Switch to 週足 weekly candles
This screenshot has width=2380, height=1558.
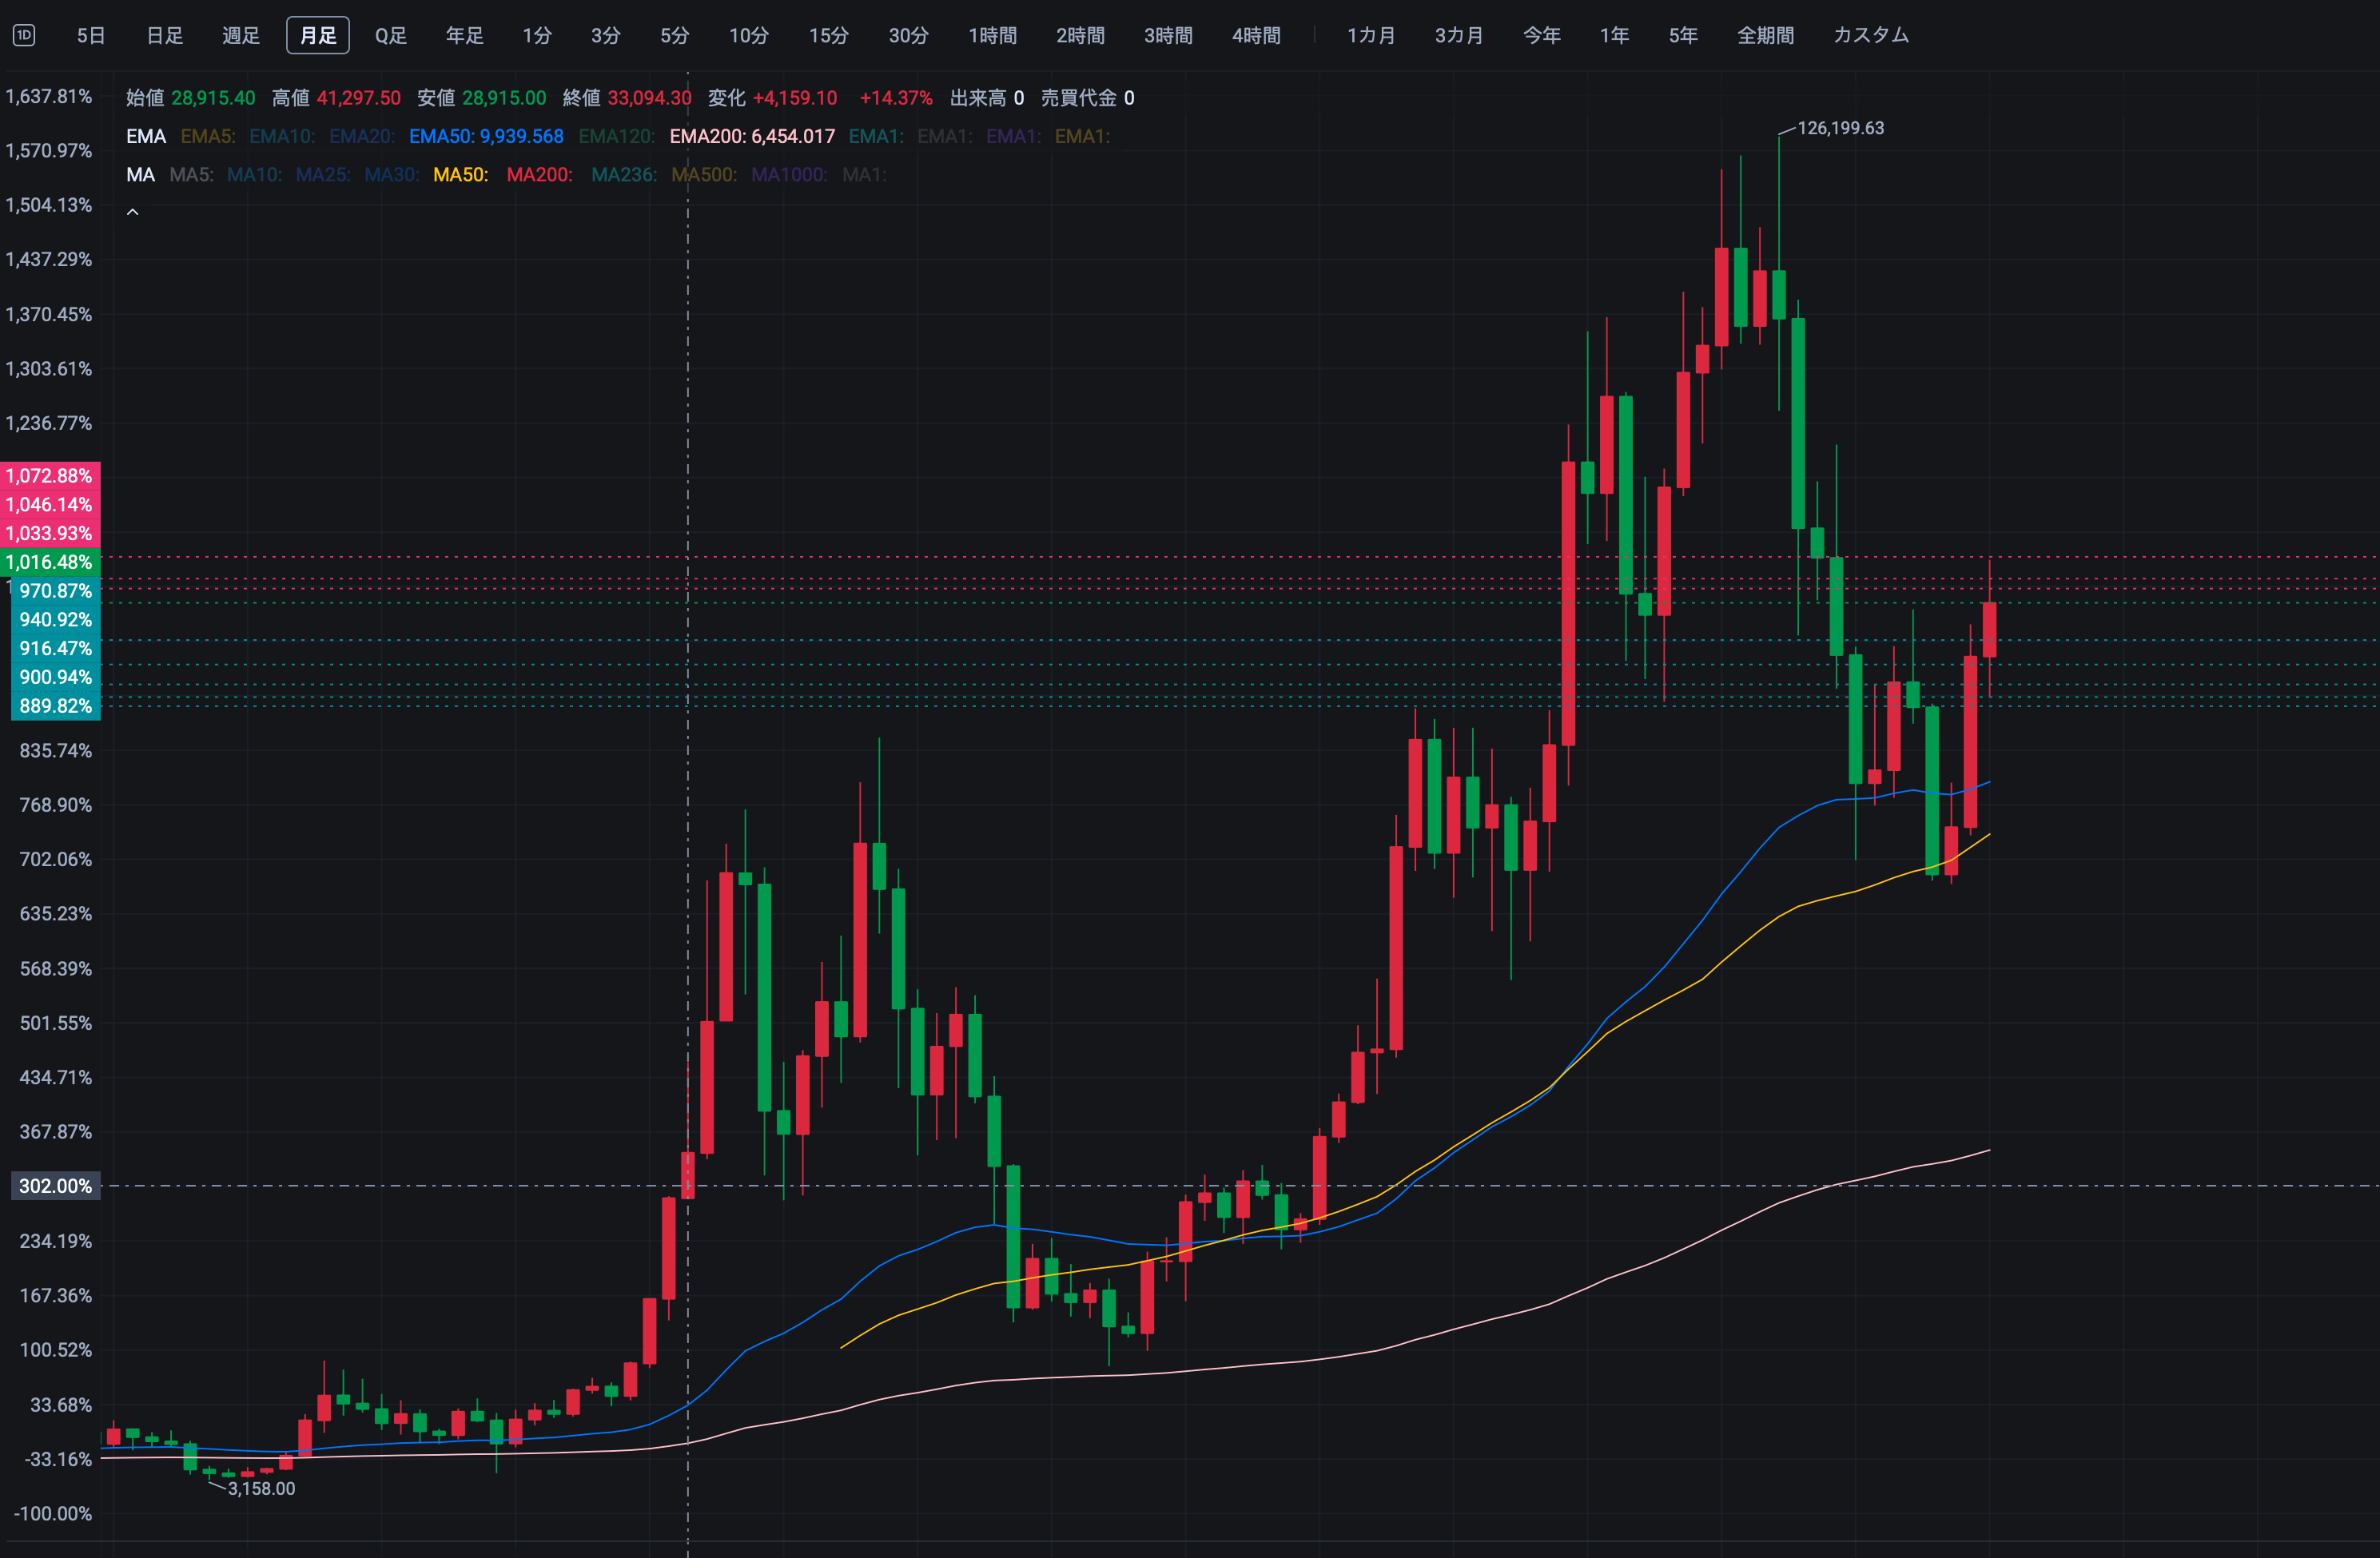pos(241,35)
